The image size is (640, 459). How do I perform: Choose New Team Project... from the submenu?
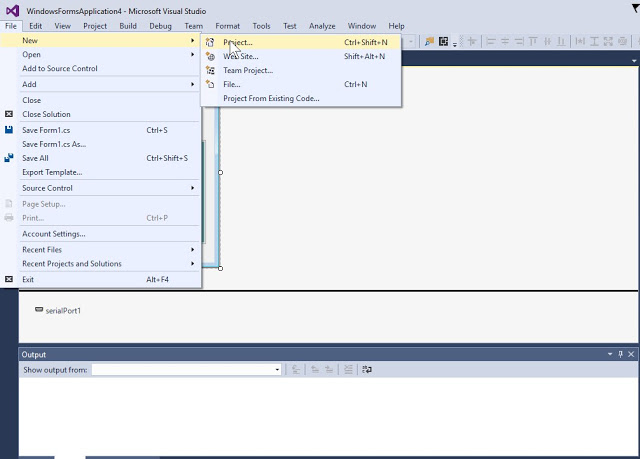[301, 70]
